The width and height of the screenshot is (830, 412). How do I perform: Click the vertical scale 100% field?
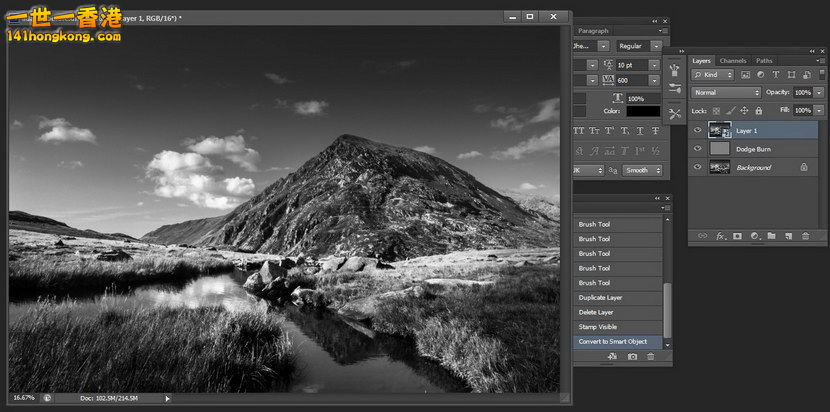click(643, 98)
